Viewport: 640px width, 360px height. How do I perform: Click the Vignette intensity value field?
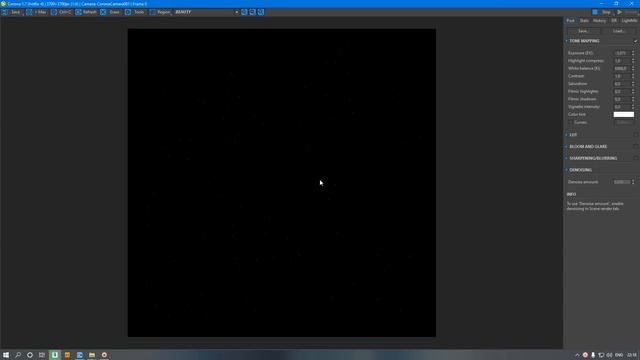click(622, 107)
